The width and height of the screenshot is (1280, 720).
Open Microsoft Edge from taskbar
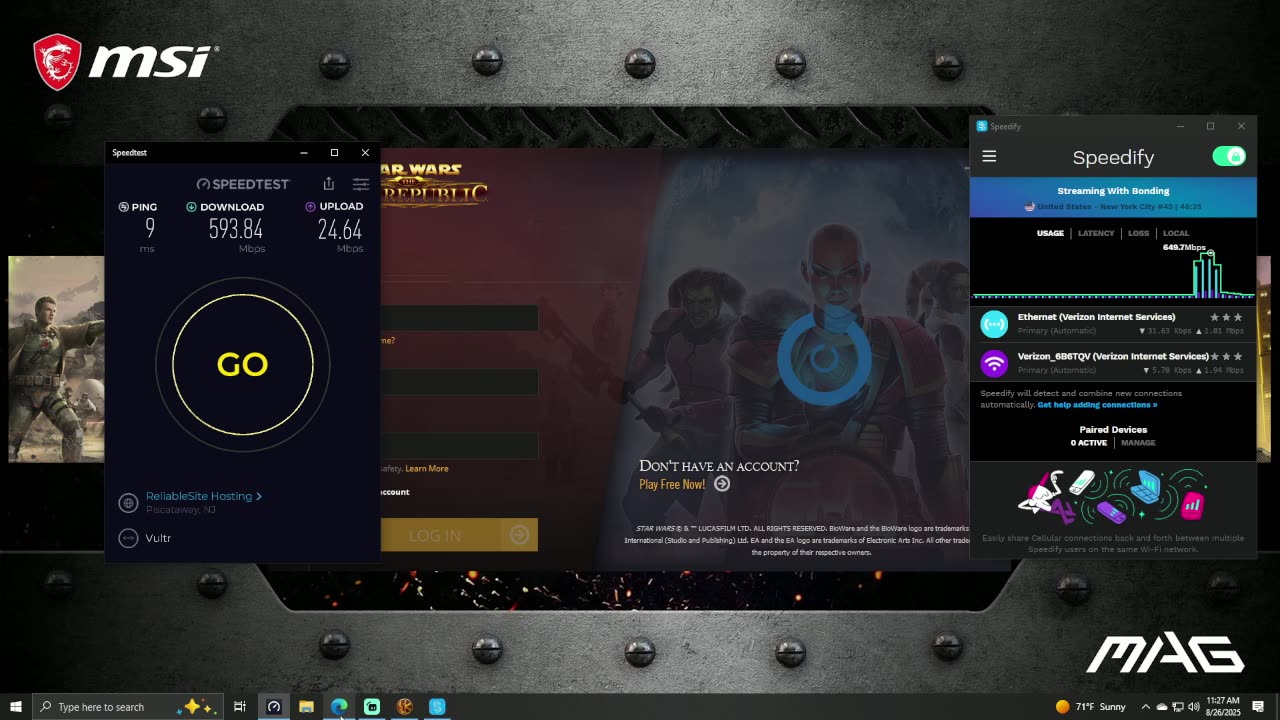click(339, 707)
